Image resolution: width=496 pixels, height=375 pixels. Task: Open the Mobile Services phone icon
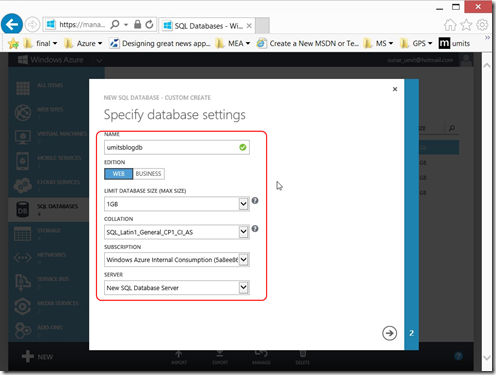(x=22, y=161)
